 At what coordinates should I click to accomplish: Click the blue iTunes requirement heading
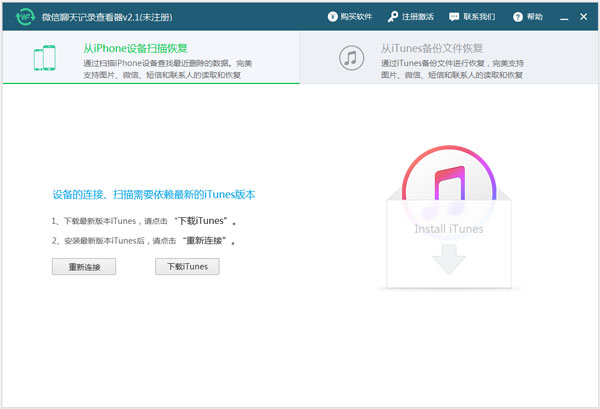pos(154,194)
